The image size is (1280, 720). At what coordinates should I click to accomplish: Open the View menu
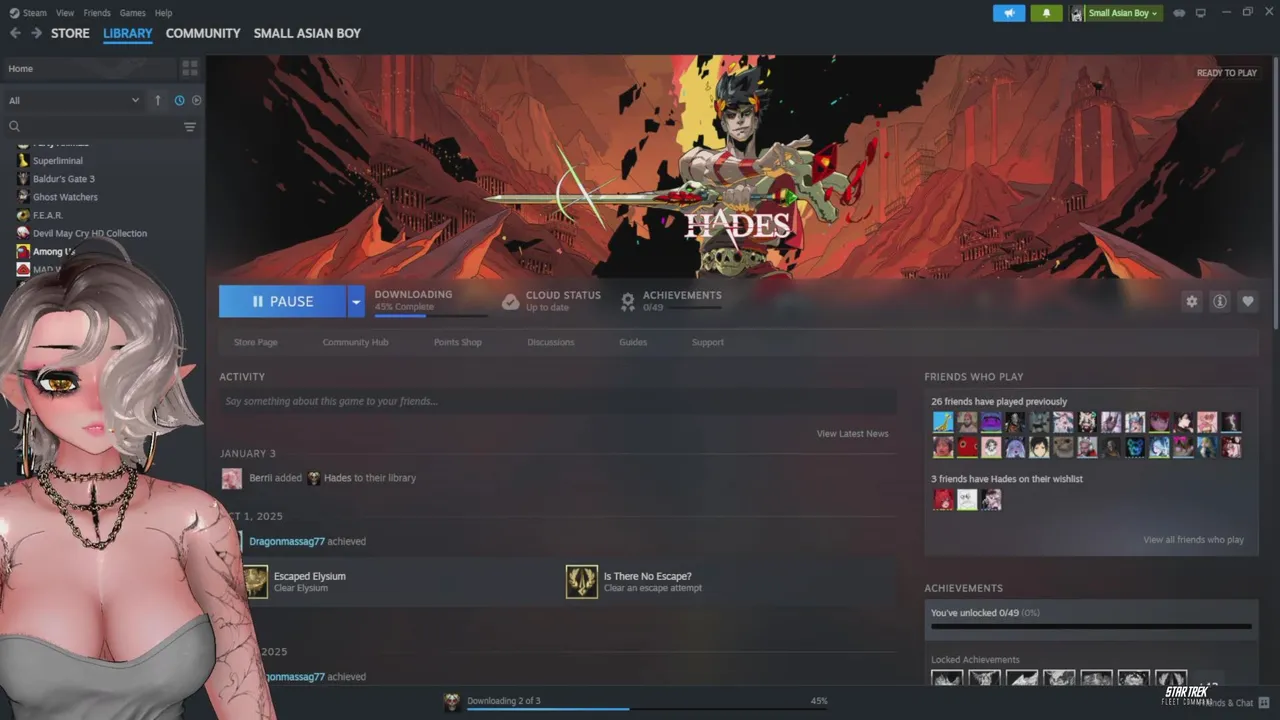tap(65, 13)
